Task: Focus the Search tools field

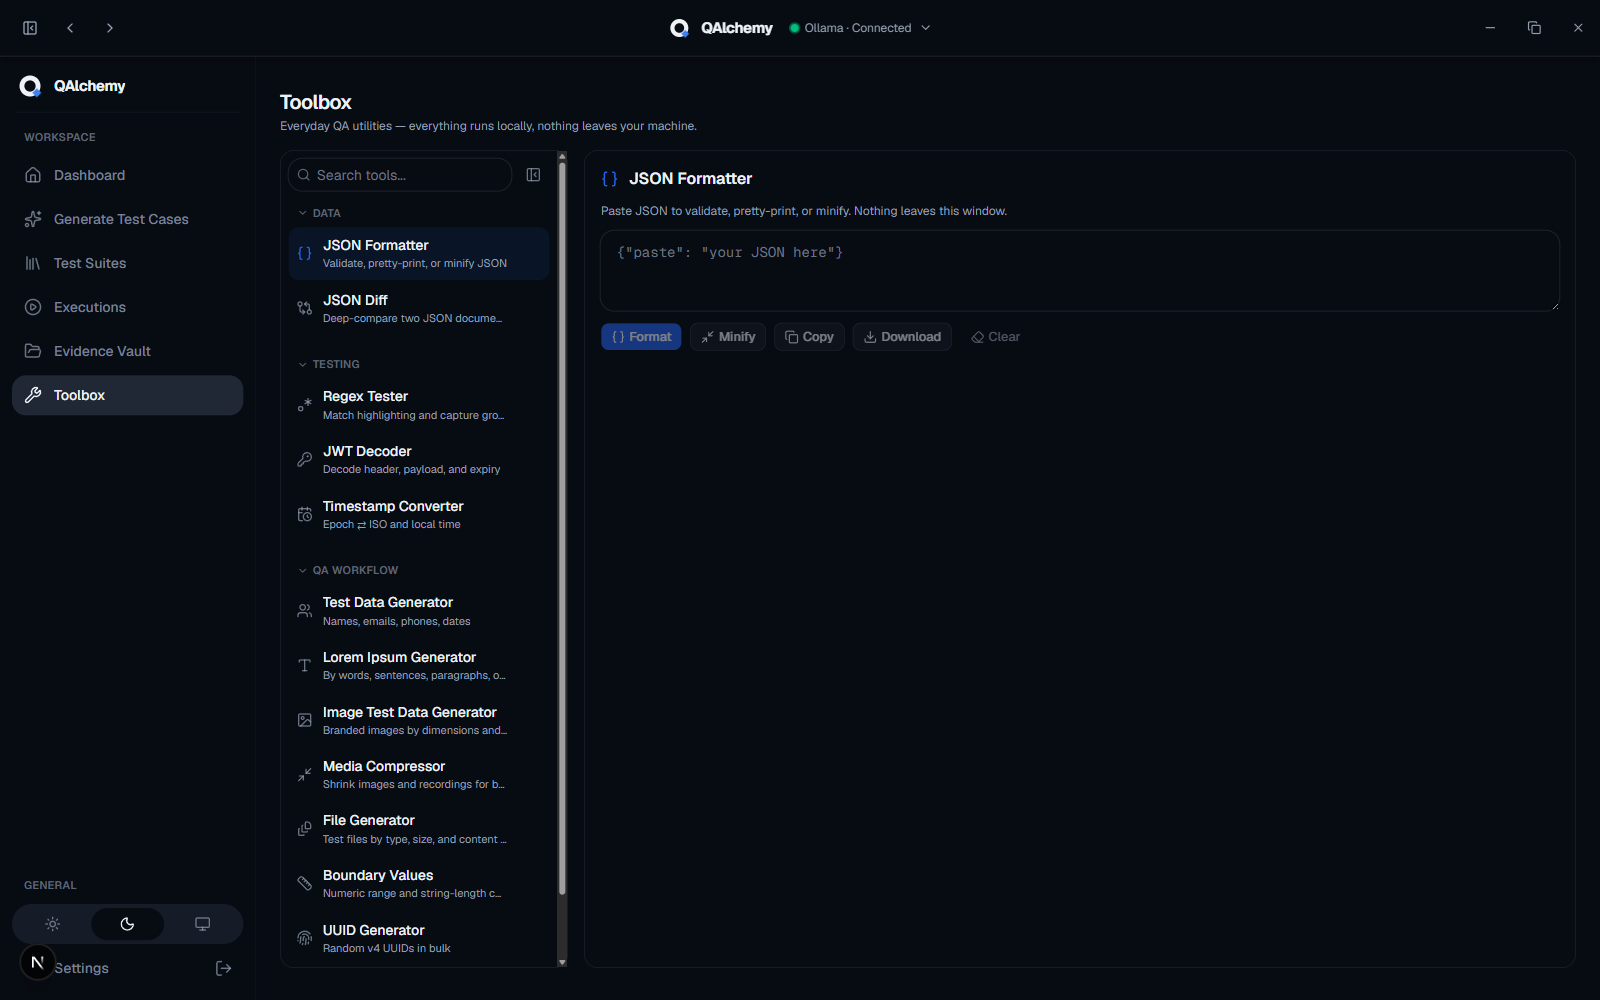Action: 400,175
